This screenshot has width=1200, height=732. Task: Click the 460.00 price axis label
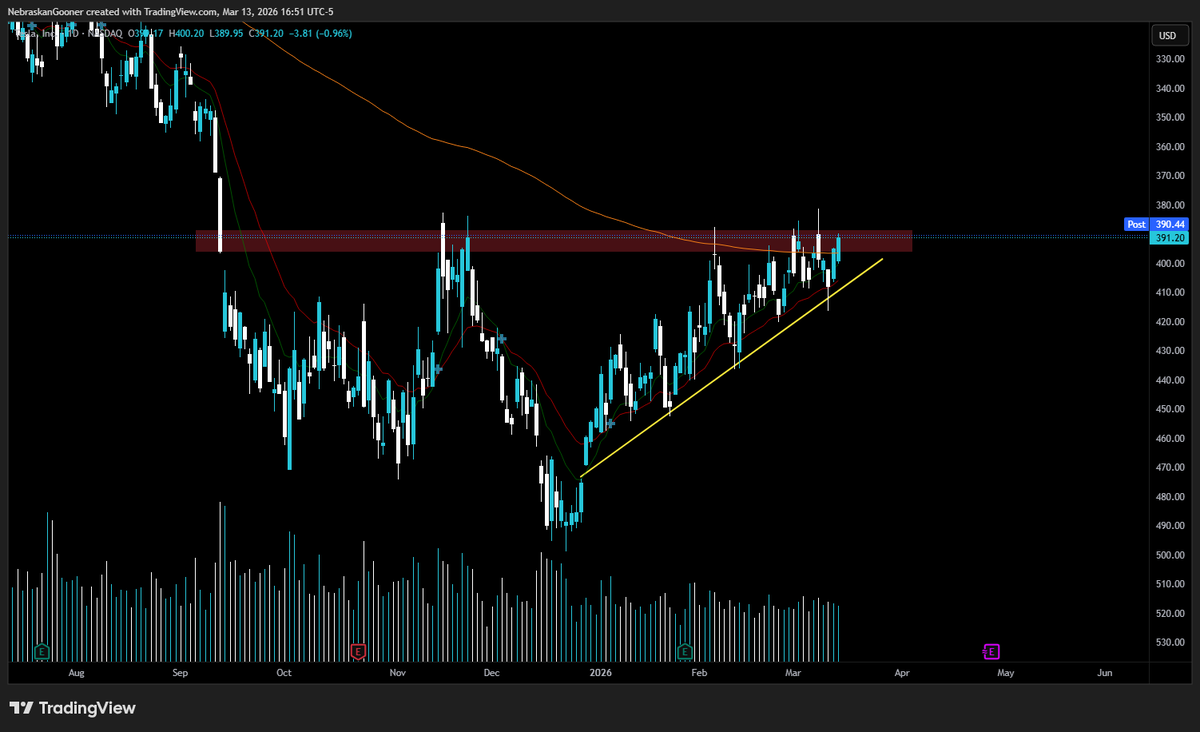[x=1169, y=438]
